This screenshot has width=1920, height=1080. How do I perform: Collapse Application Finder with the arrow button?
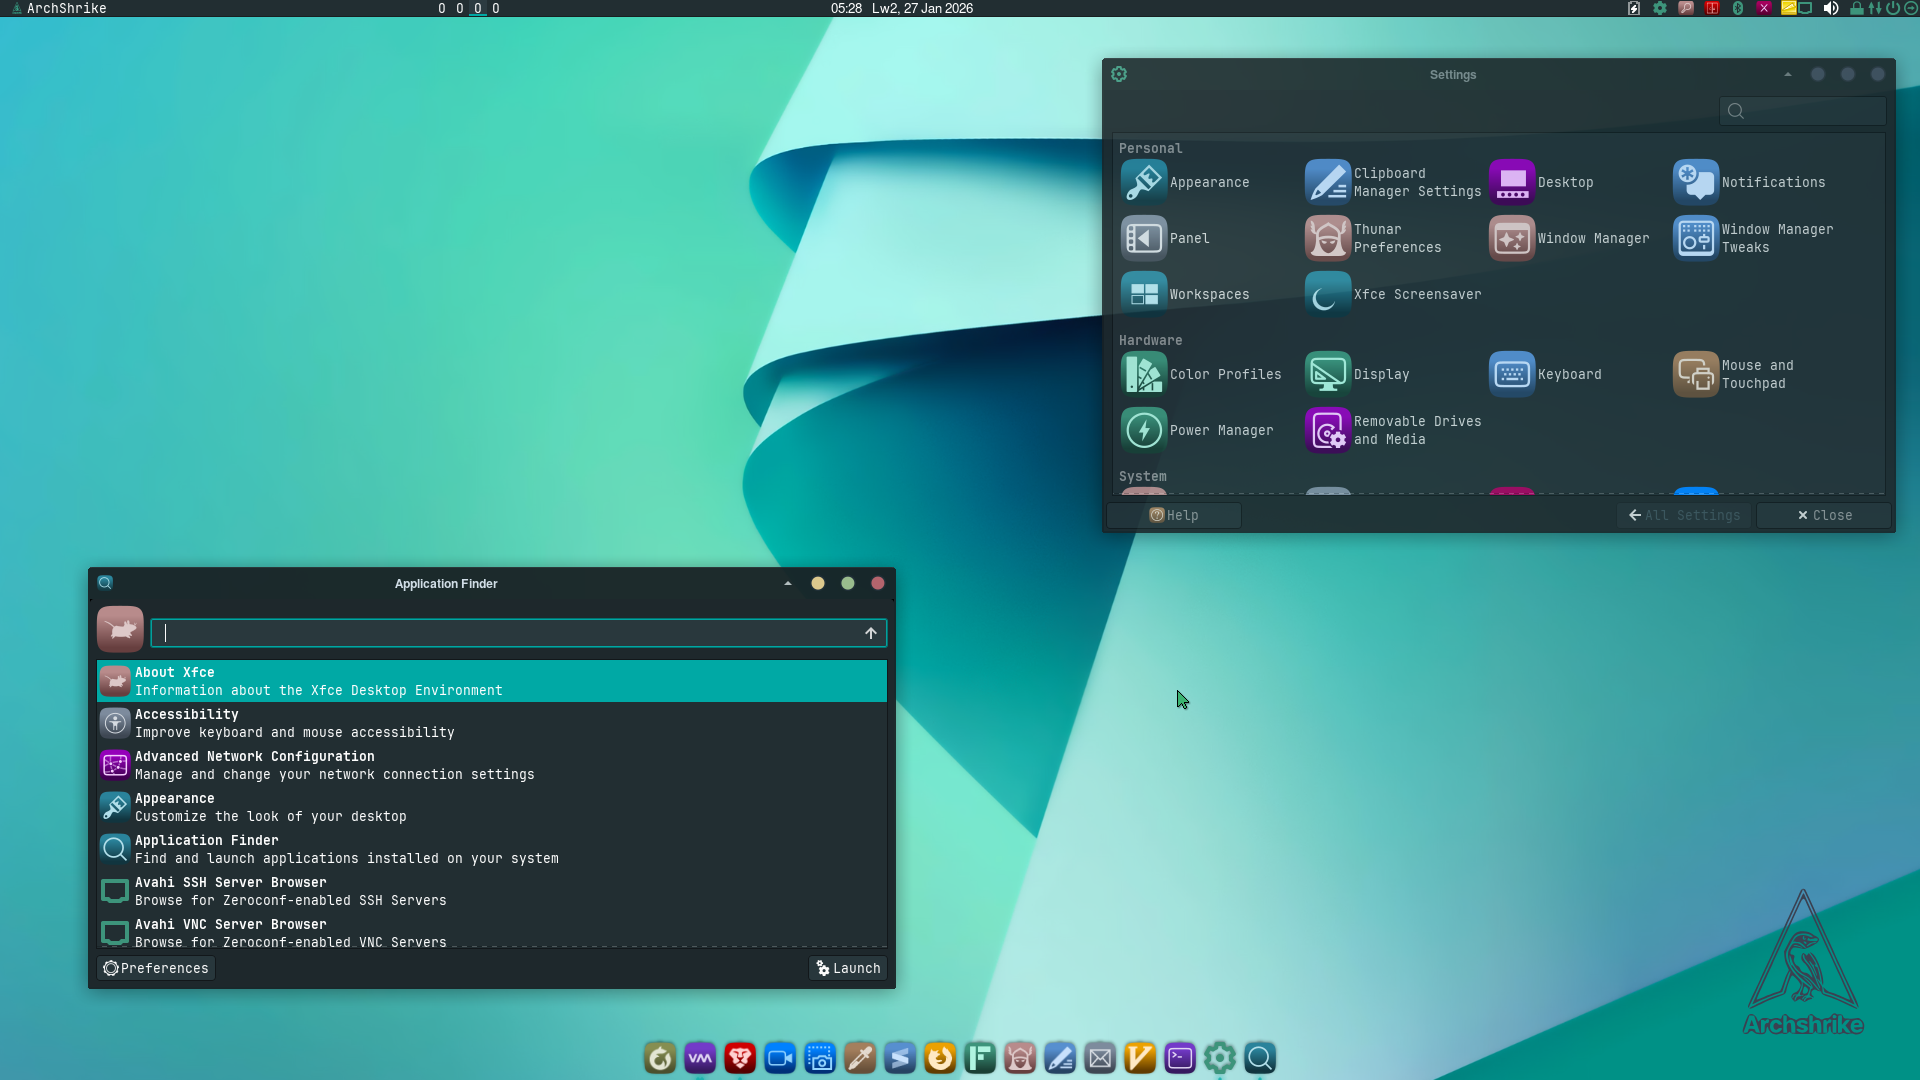[x=871, y=633]
